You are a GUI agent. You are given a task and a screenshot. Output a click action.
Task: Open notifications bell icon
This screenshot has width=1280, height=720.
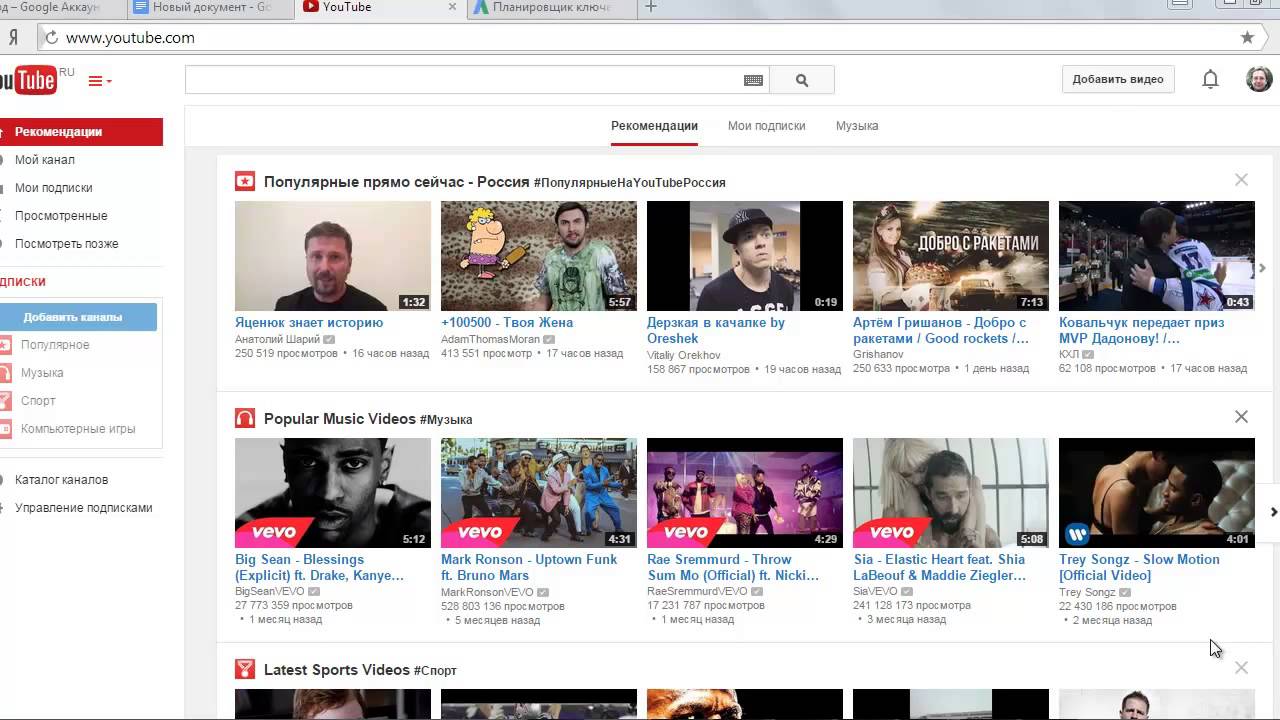coord(1210,79)
